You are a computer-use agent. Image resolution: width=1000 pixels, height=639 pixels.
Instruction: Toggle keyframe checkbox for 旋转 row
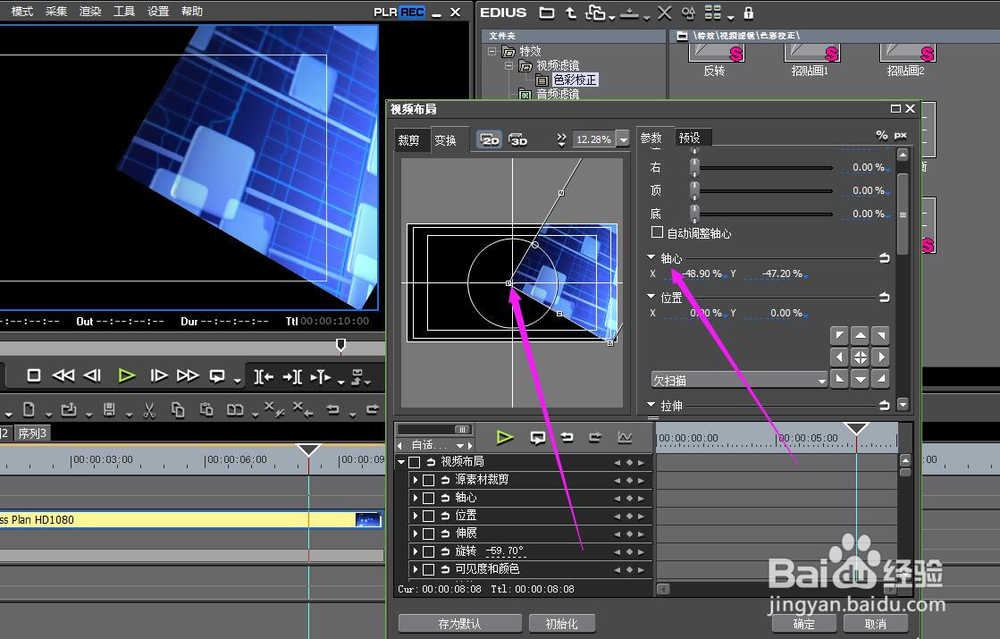(x=429, y=551)
